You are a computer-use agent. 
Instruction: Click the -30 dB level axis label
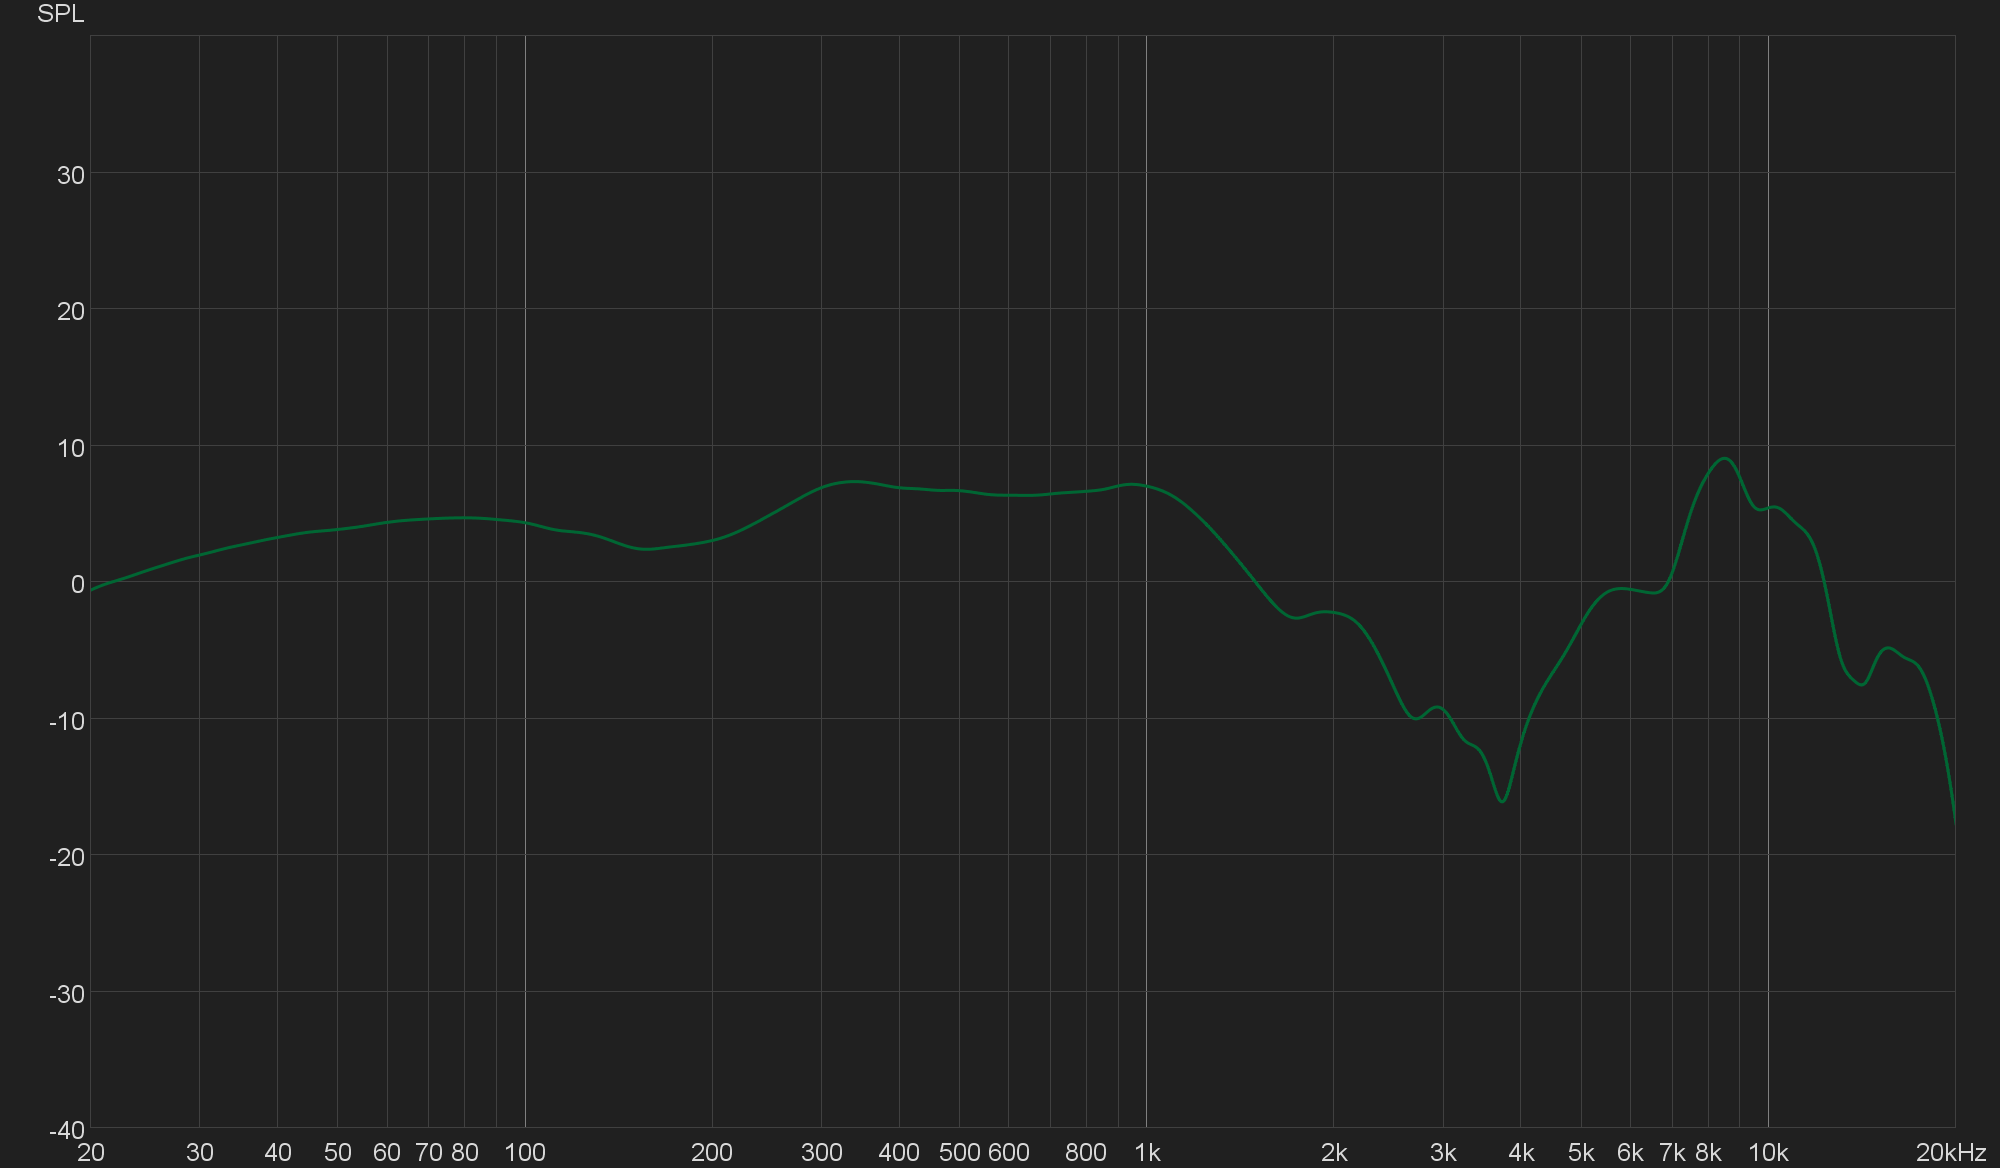[x=67, y=994]
